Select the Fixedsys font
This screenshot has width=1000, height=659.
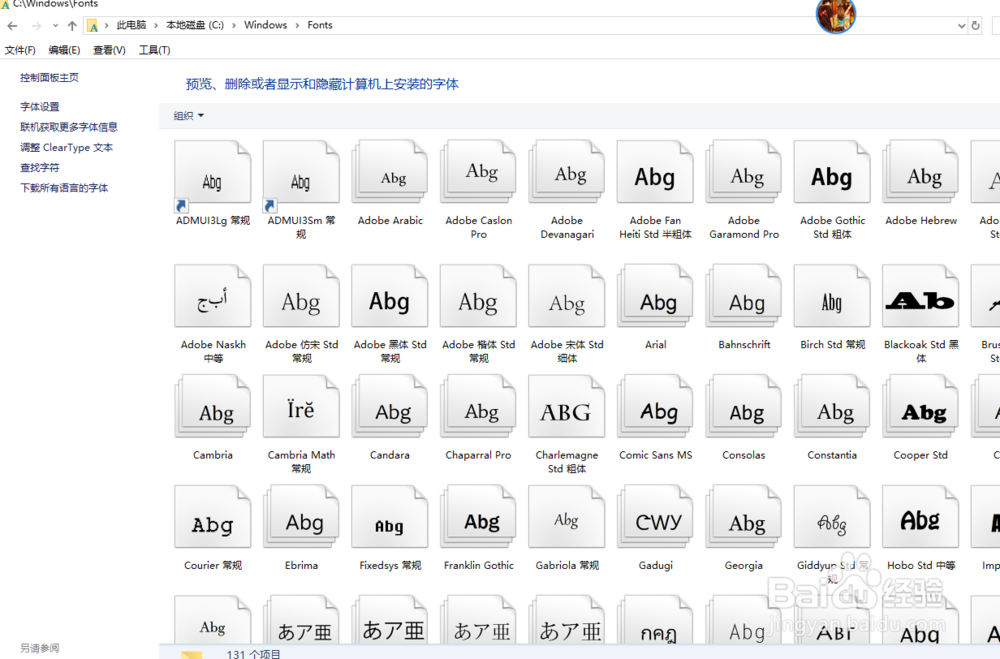click(390, 517)
